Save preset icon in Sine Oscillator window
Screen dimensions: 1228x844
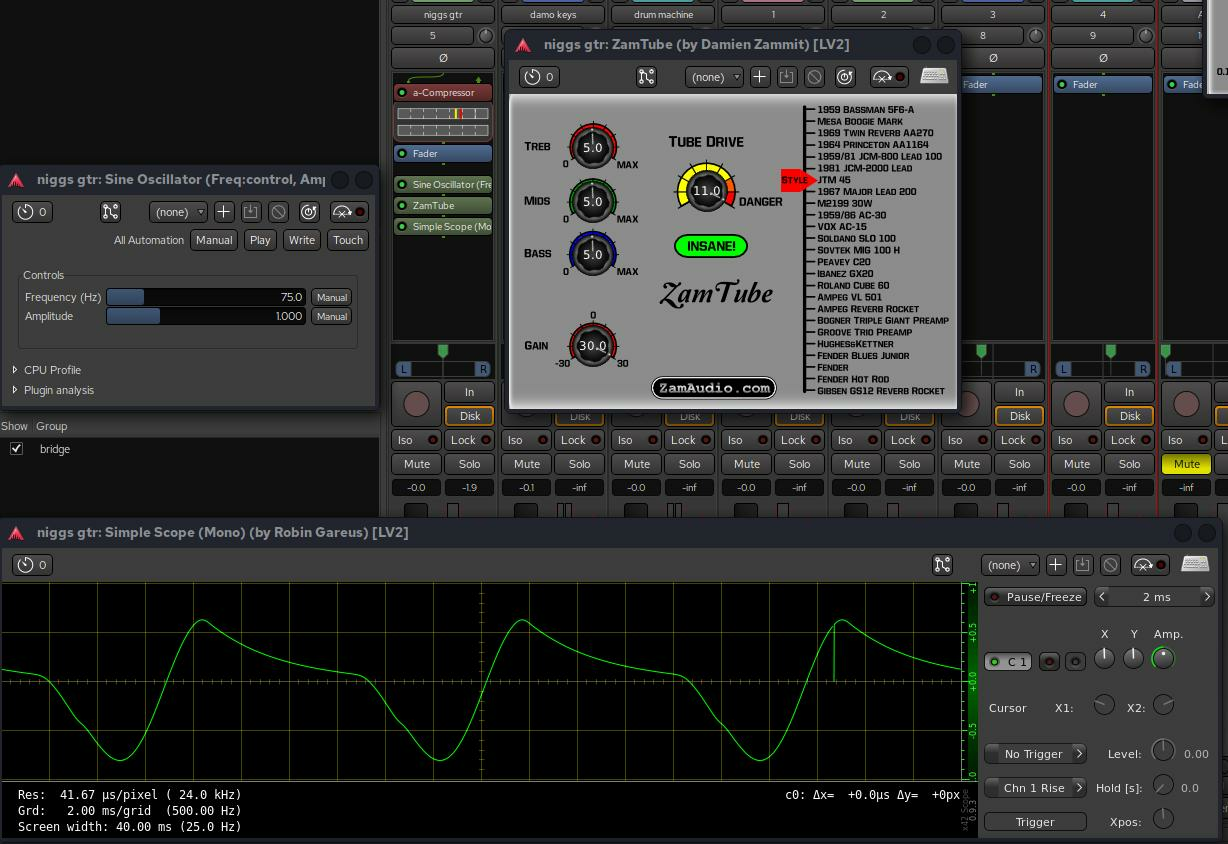pos(251,212)
